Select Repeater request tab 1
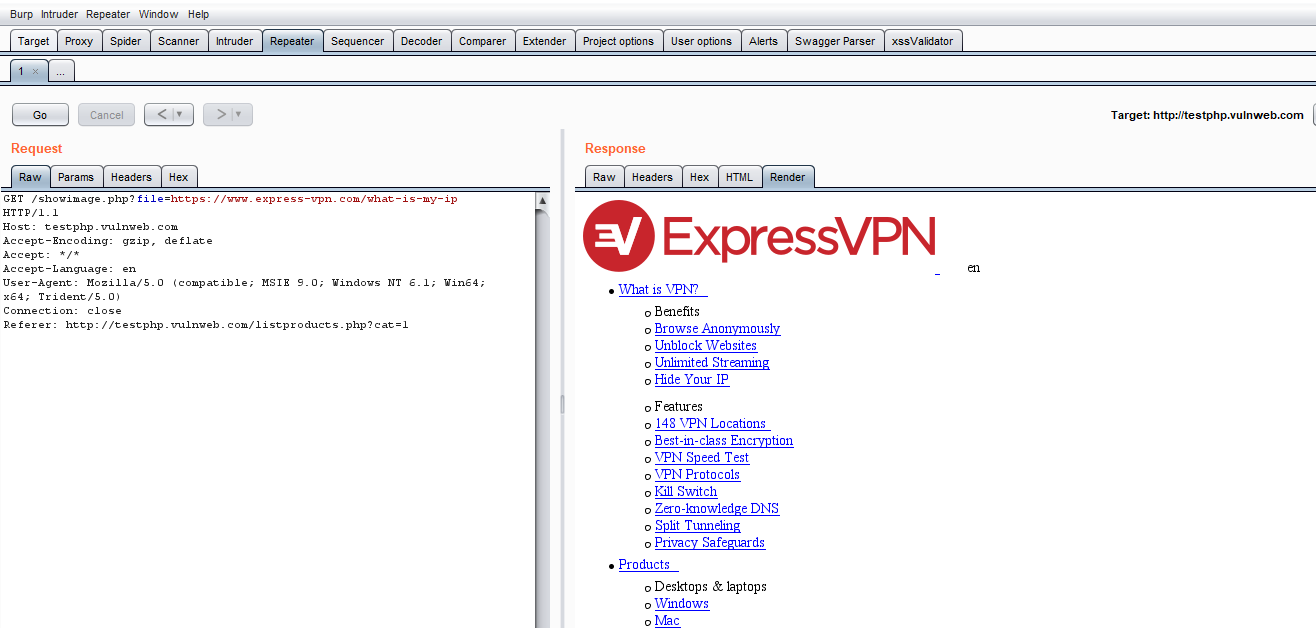This screenshot has width=1316, height=628. 22,71
